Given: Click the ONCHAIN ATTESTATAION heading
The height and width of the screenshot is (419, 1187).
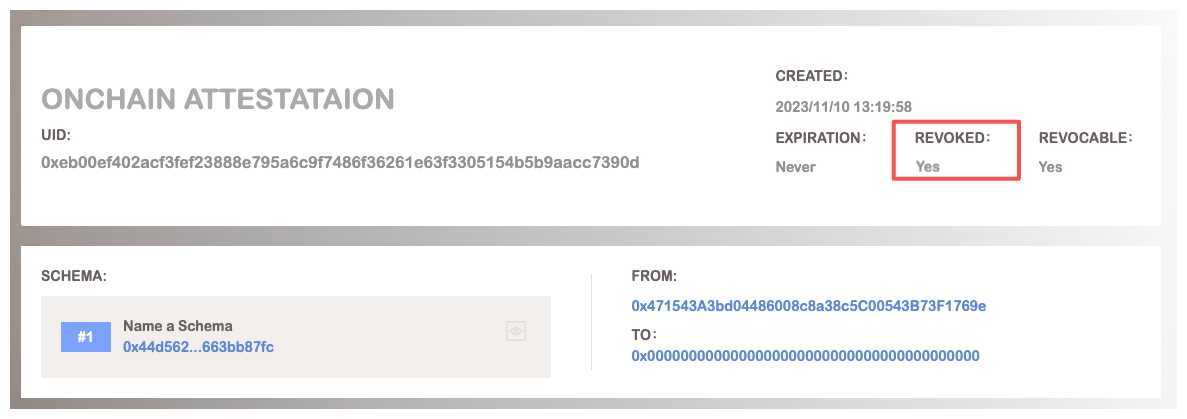Looking at the screenshot, I should [218, 99].
